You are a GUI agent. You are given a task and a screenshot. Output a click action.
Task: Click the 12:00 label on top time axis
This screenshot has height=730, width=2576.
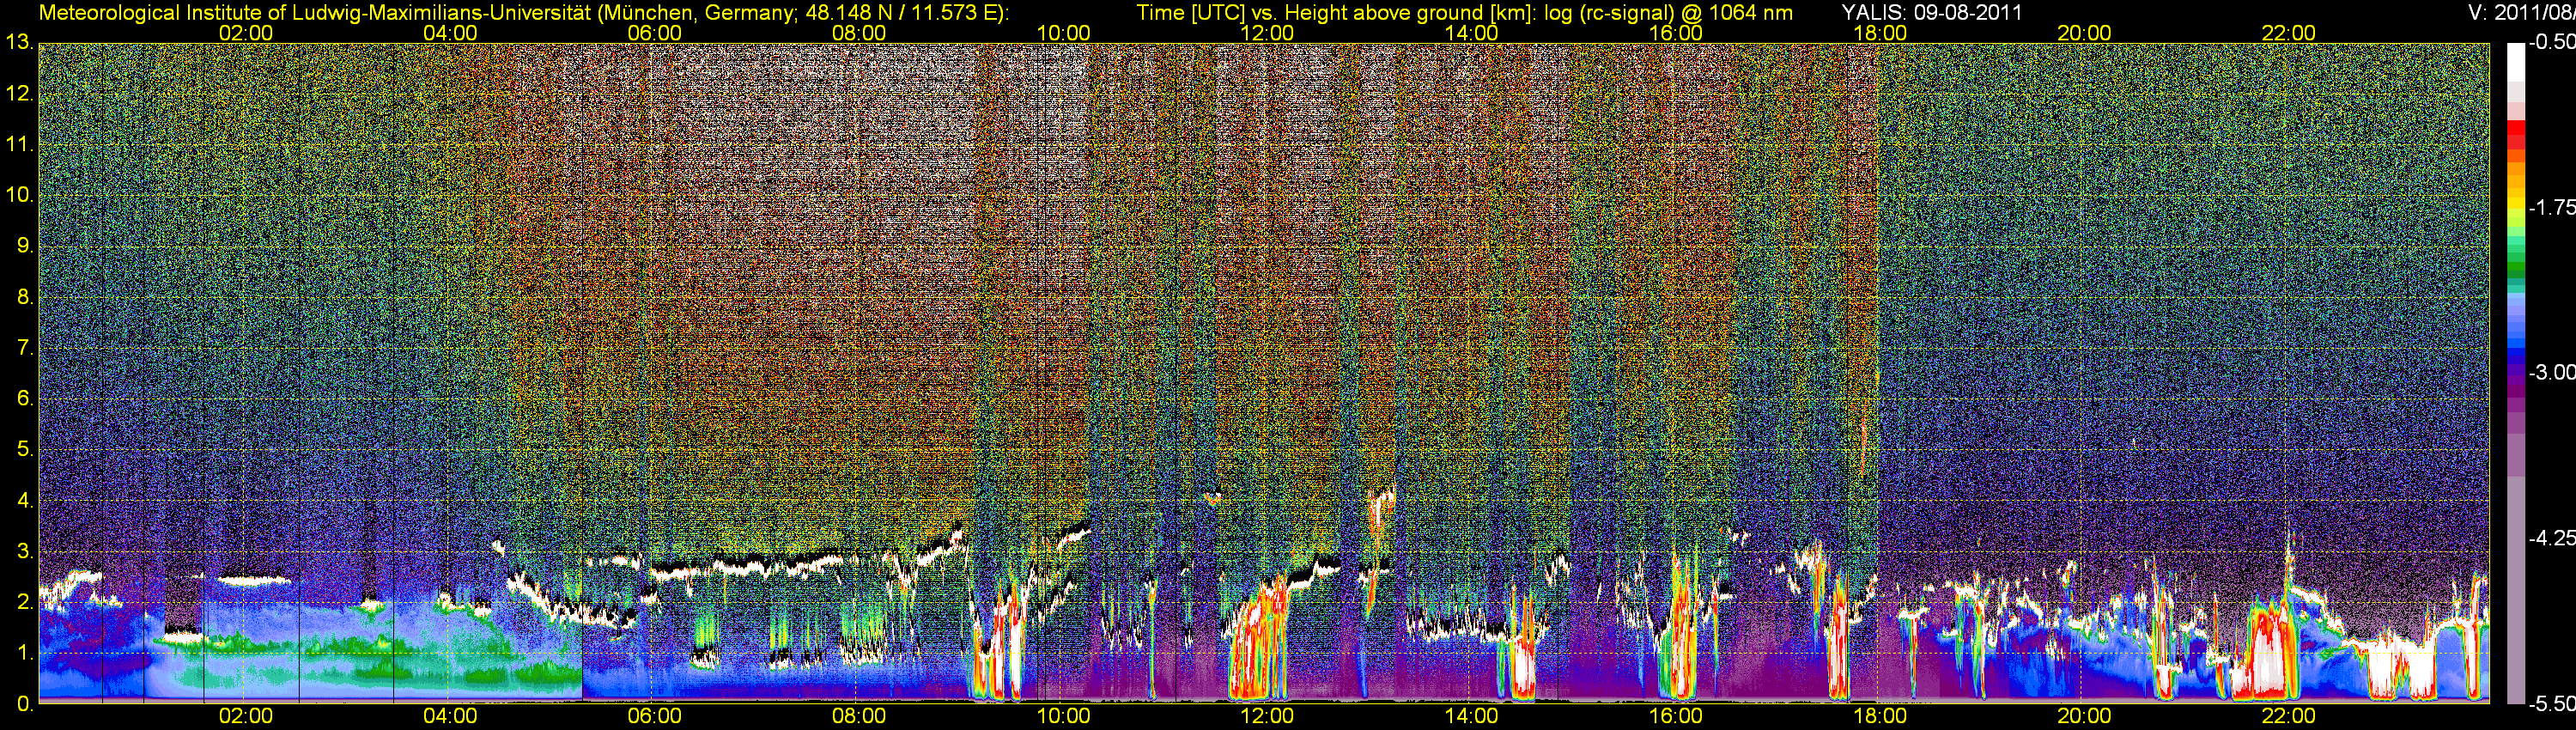click(1267, 33)
